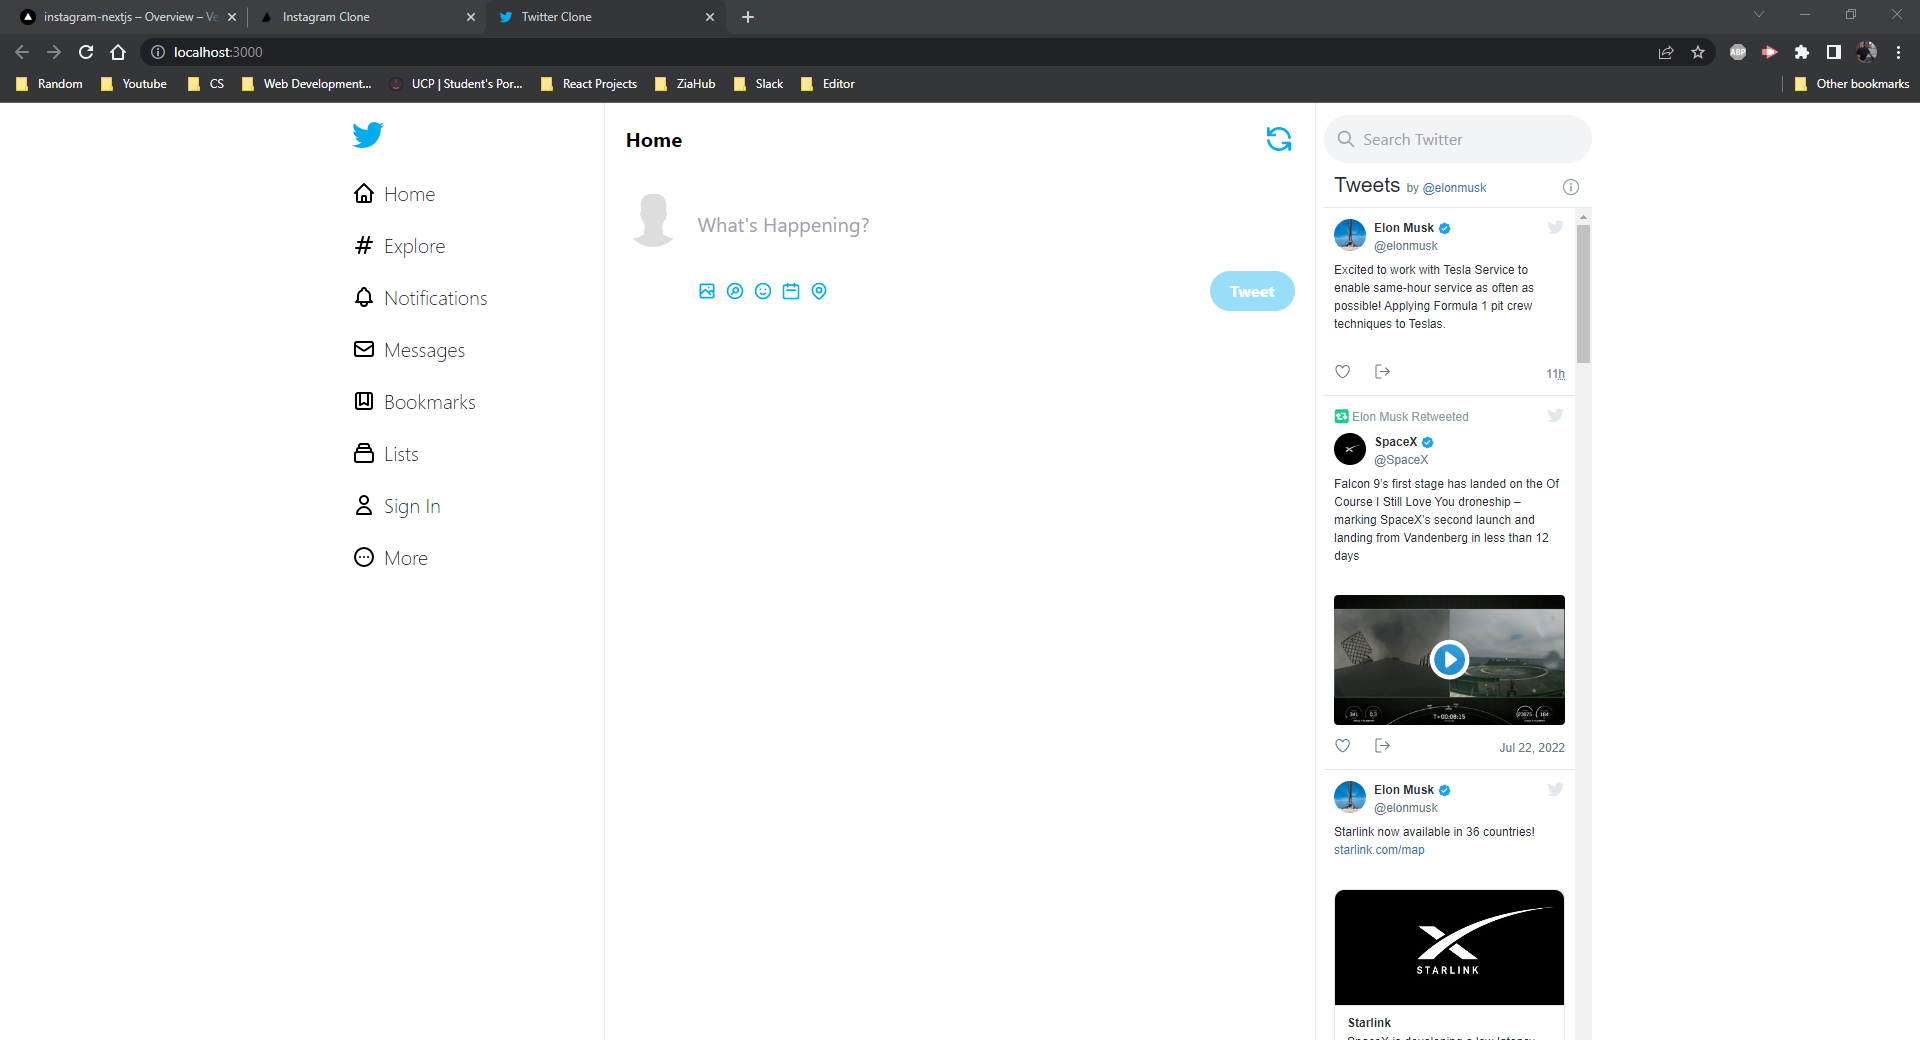Select the Twitter Clone tab
The width and height of the screenshot is (1920, 1040).
(x=606, y=17)
